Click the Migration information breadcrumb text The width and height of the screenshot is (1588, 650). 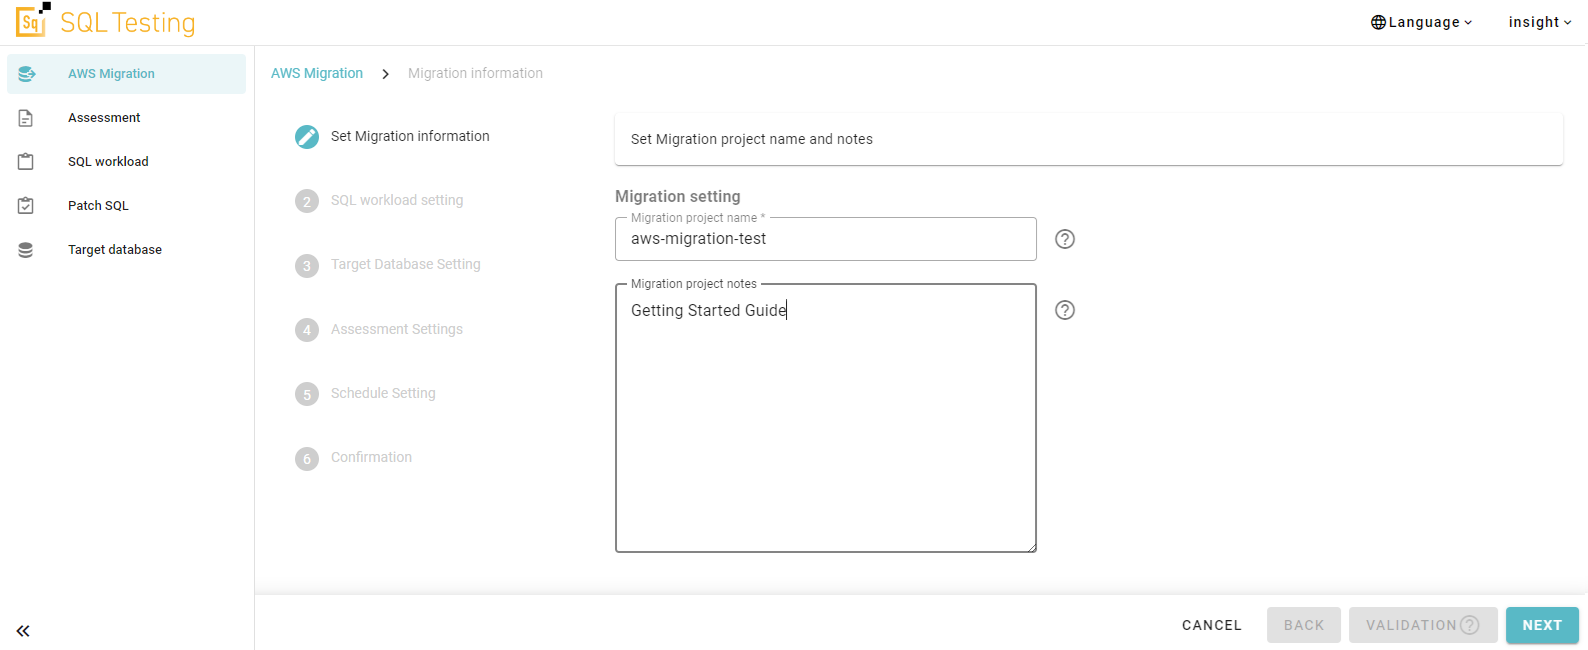click(x=475, y=73)
